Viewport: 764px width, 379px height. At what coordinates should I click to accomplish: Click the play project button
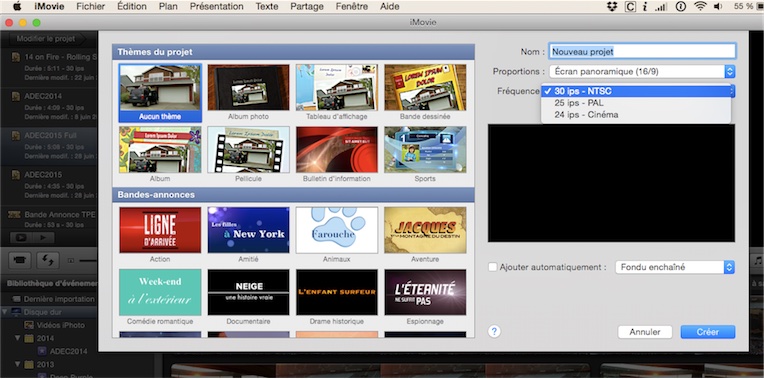click(43, 238)
